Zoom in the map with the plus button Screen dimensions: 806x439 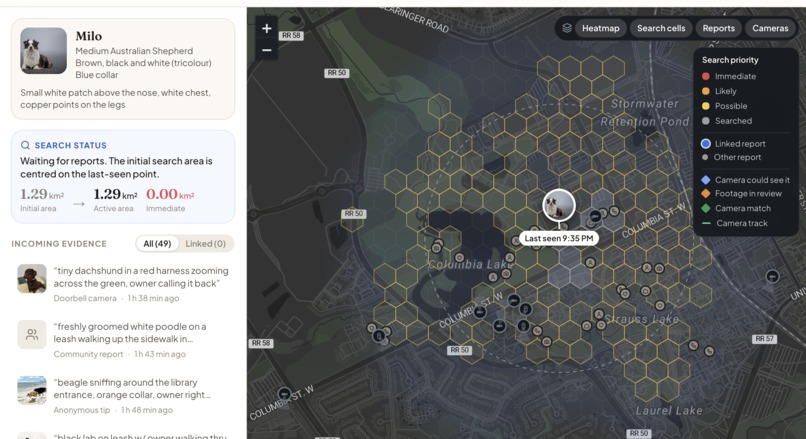(266, 29)
